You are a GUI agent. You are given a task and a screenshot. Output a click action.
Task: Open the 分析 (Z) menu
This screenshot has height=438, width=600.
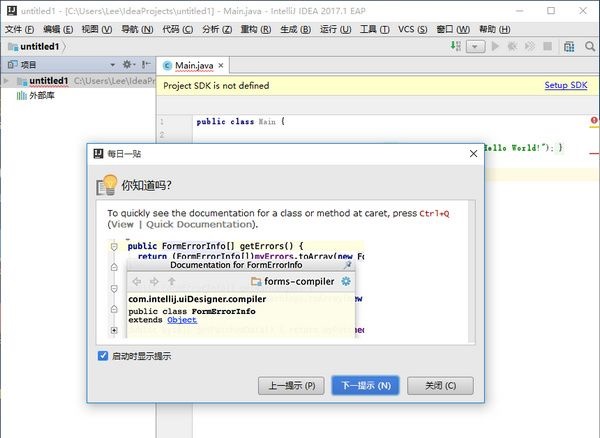pyautogui.click(x=217, y=29)
